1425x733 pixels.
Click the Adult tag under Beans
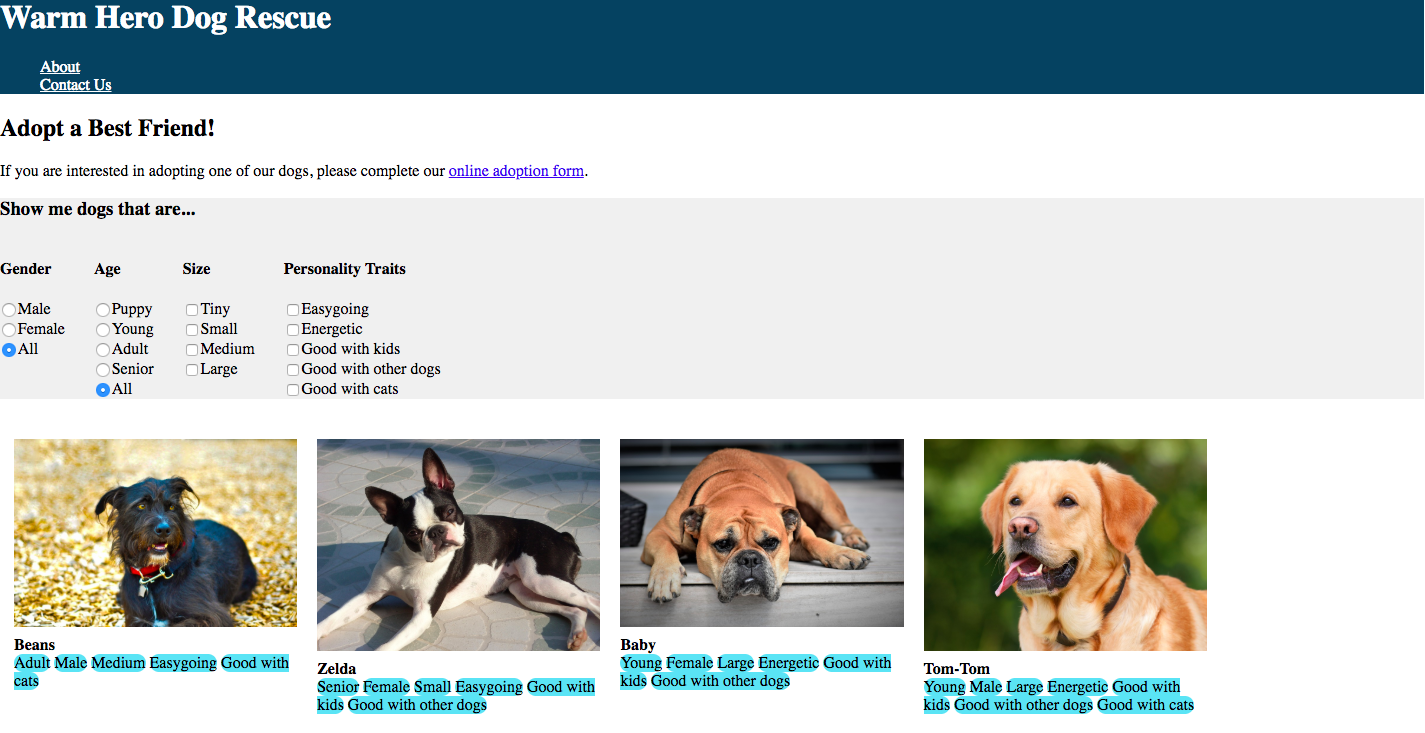coord(32,663)
